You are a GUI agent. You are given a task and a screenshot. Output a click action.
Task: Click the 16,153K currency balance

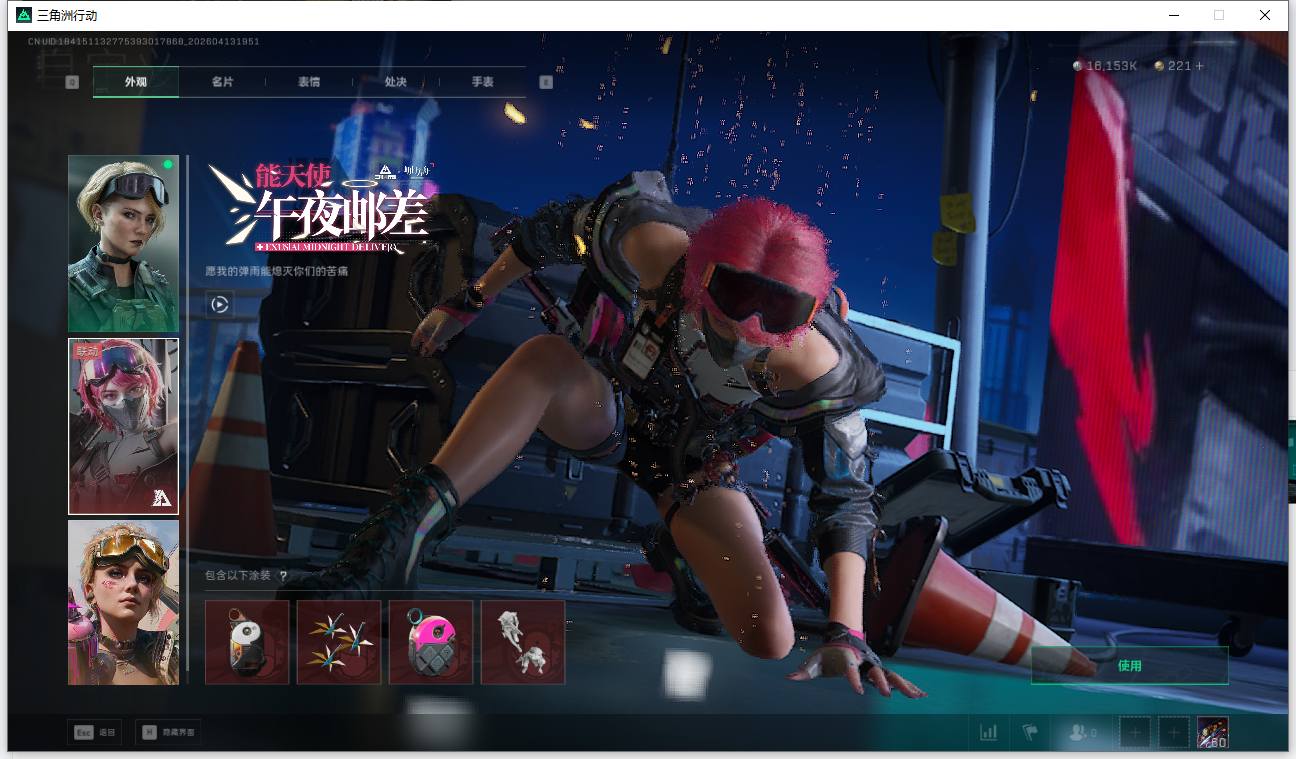1105,66
